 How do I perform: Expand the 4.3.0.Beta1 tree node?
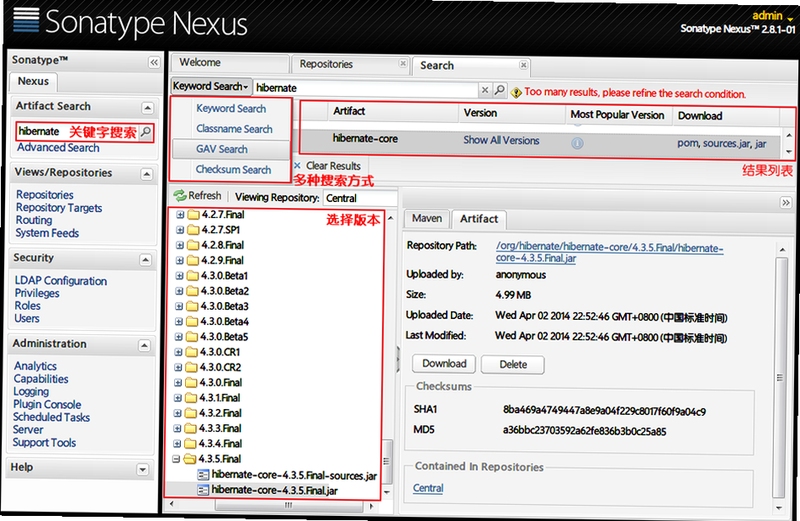[x=180, y=276]
